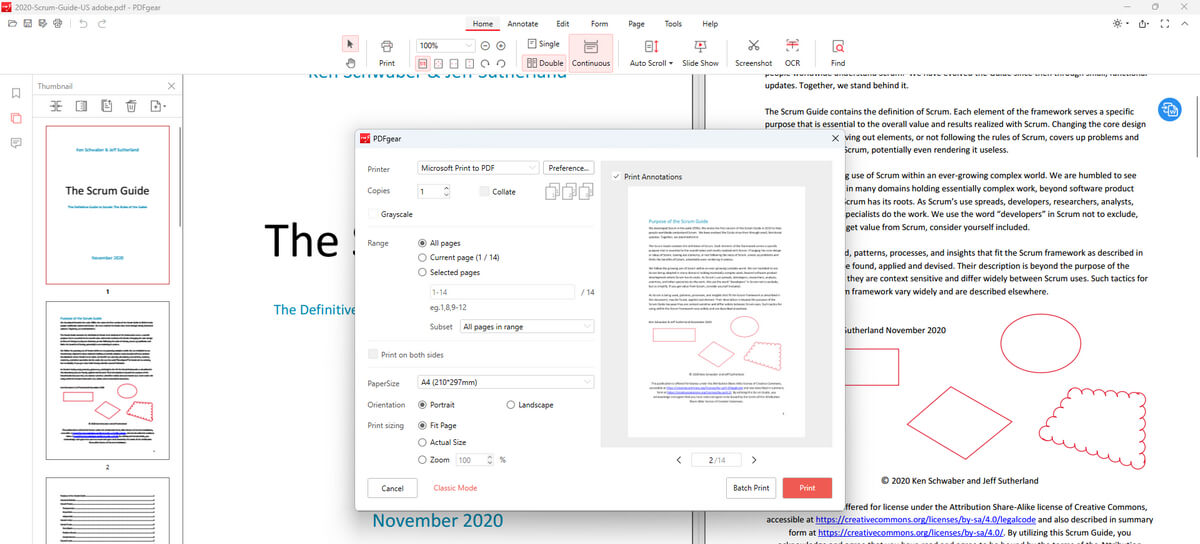The image size is (1200, 544).
Task: Check the Grayscale option
Action: [x=374, y=214]
